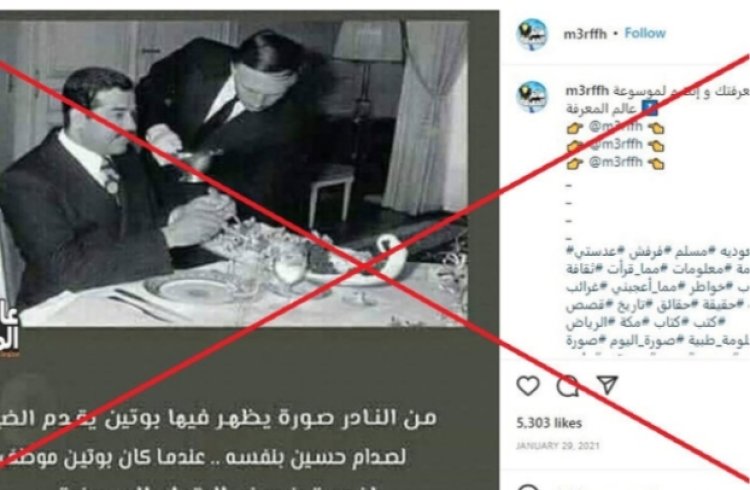Open the middle @m3rffh mention in caption

tap(616, 144)
